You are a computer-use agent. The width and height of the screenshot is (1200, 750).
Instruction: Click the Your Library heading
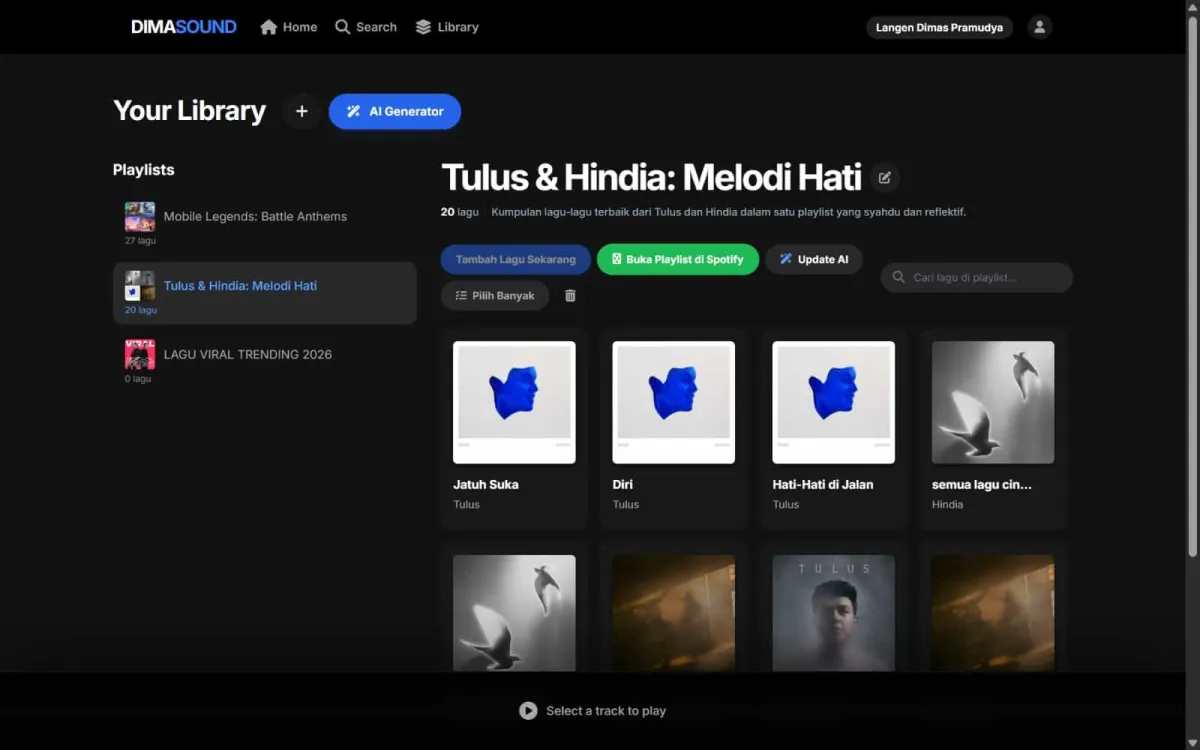[190, 111]
